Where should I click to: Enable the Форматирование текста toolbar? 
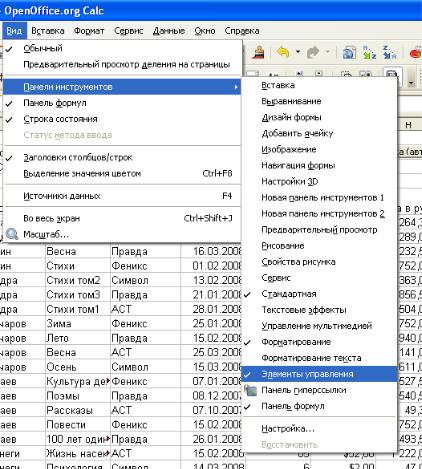pyautogui.click(x=319, y=358)
